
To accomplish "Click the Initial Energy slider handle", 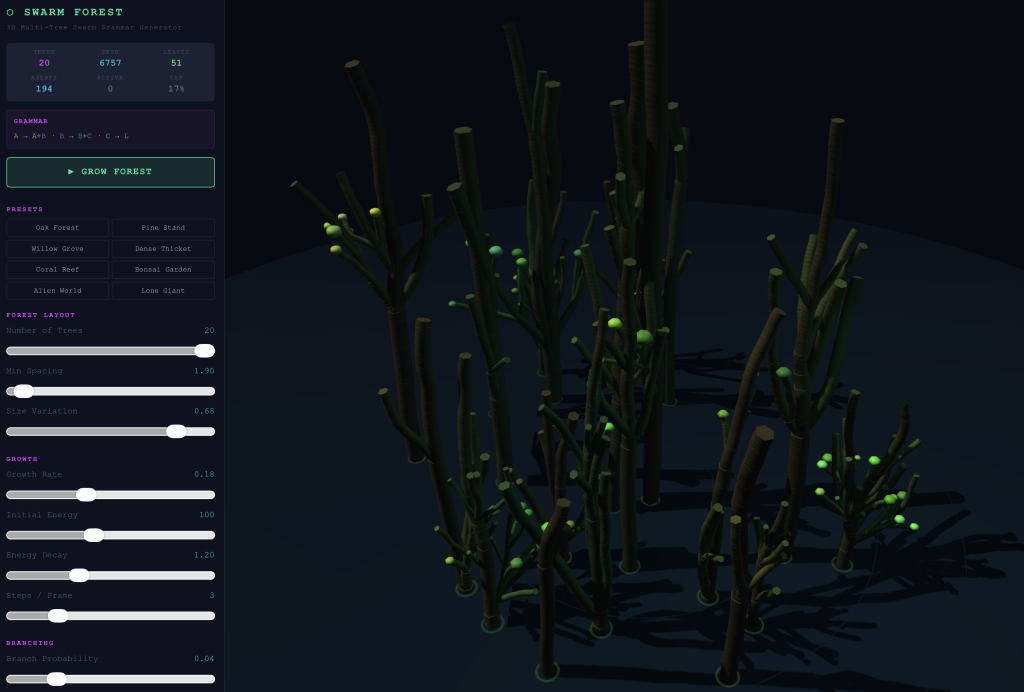I will coord(93,535).
